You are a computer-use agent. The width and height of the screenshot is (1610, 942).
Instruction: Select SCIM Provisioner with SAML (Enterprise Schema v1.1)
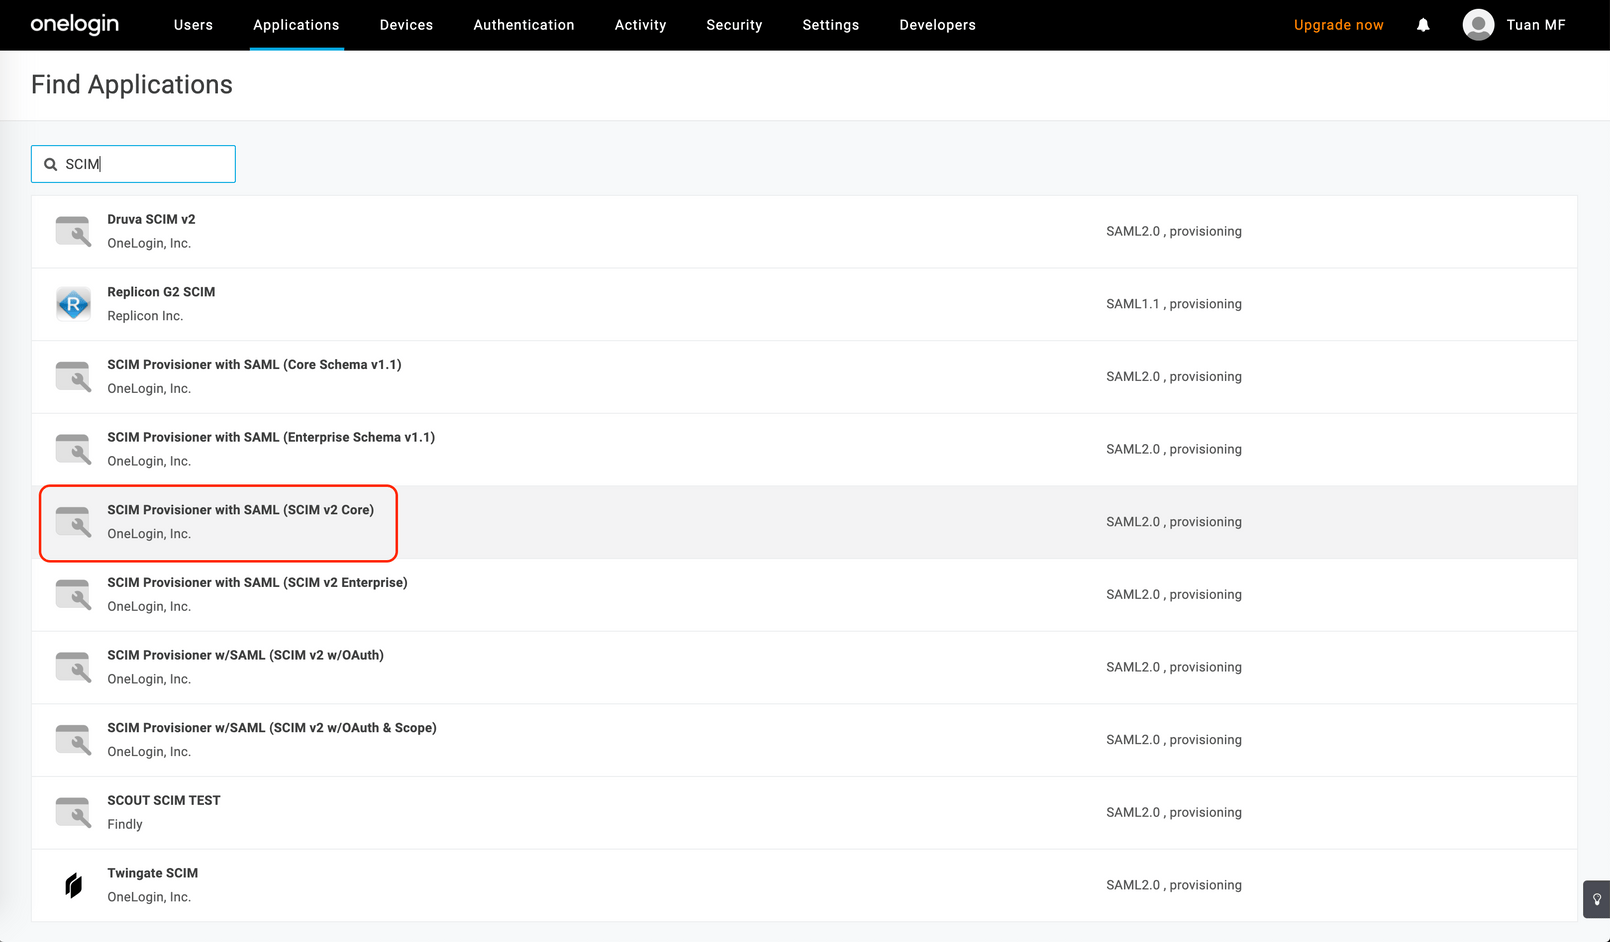(x=804, y=449)
